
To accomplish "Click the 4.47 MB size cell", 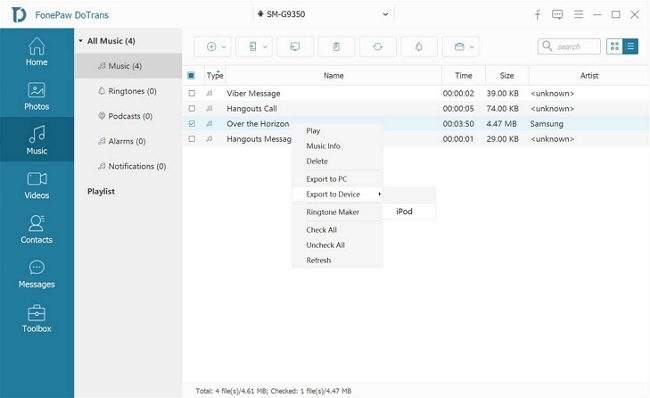I will [x=502, y=124].
